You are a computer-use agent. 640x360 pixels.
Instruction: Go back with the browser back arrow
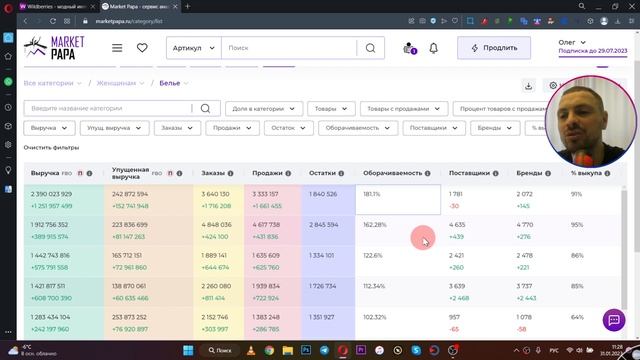click(x=25, y=21)
